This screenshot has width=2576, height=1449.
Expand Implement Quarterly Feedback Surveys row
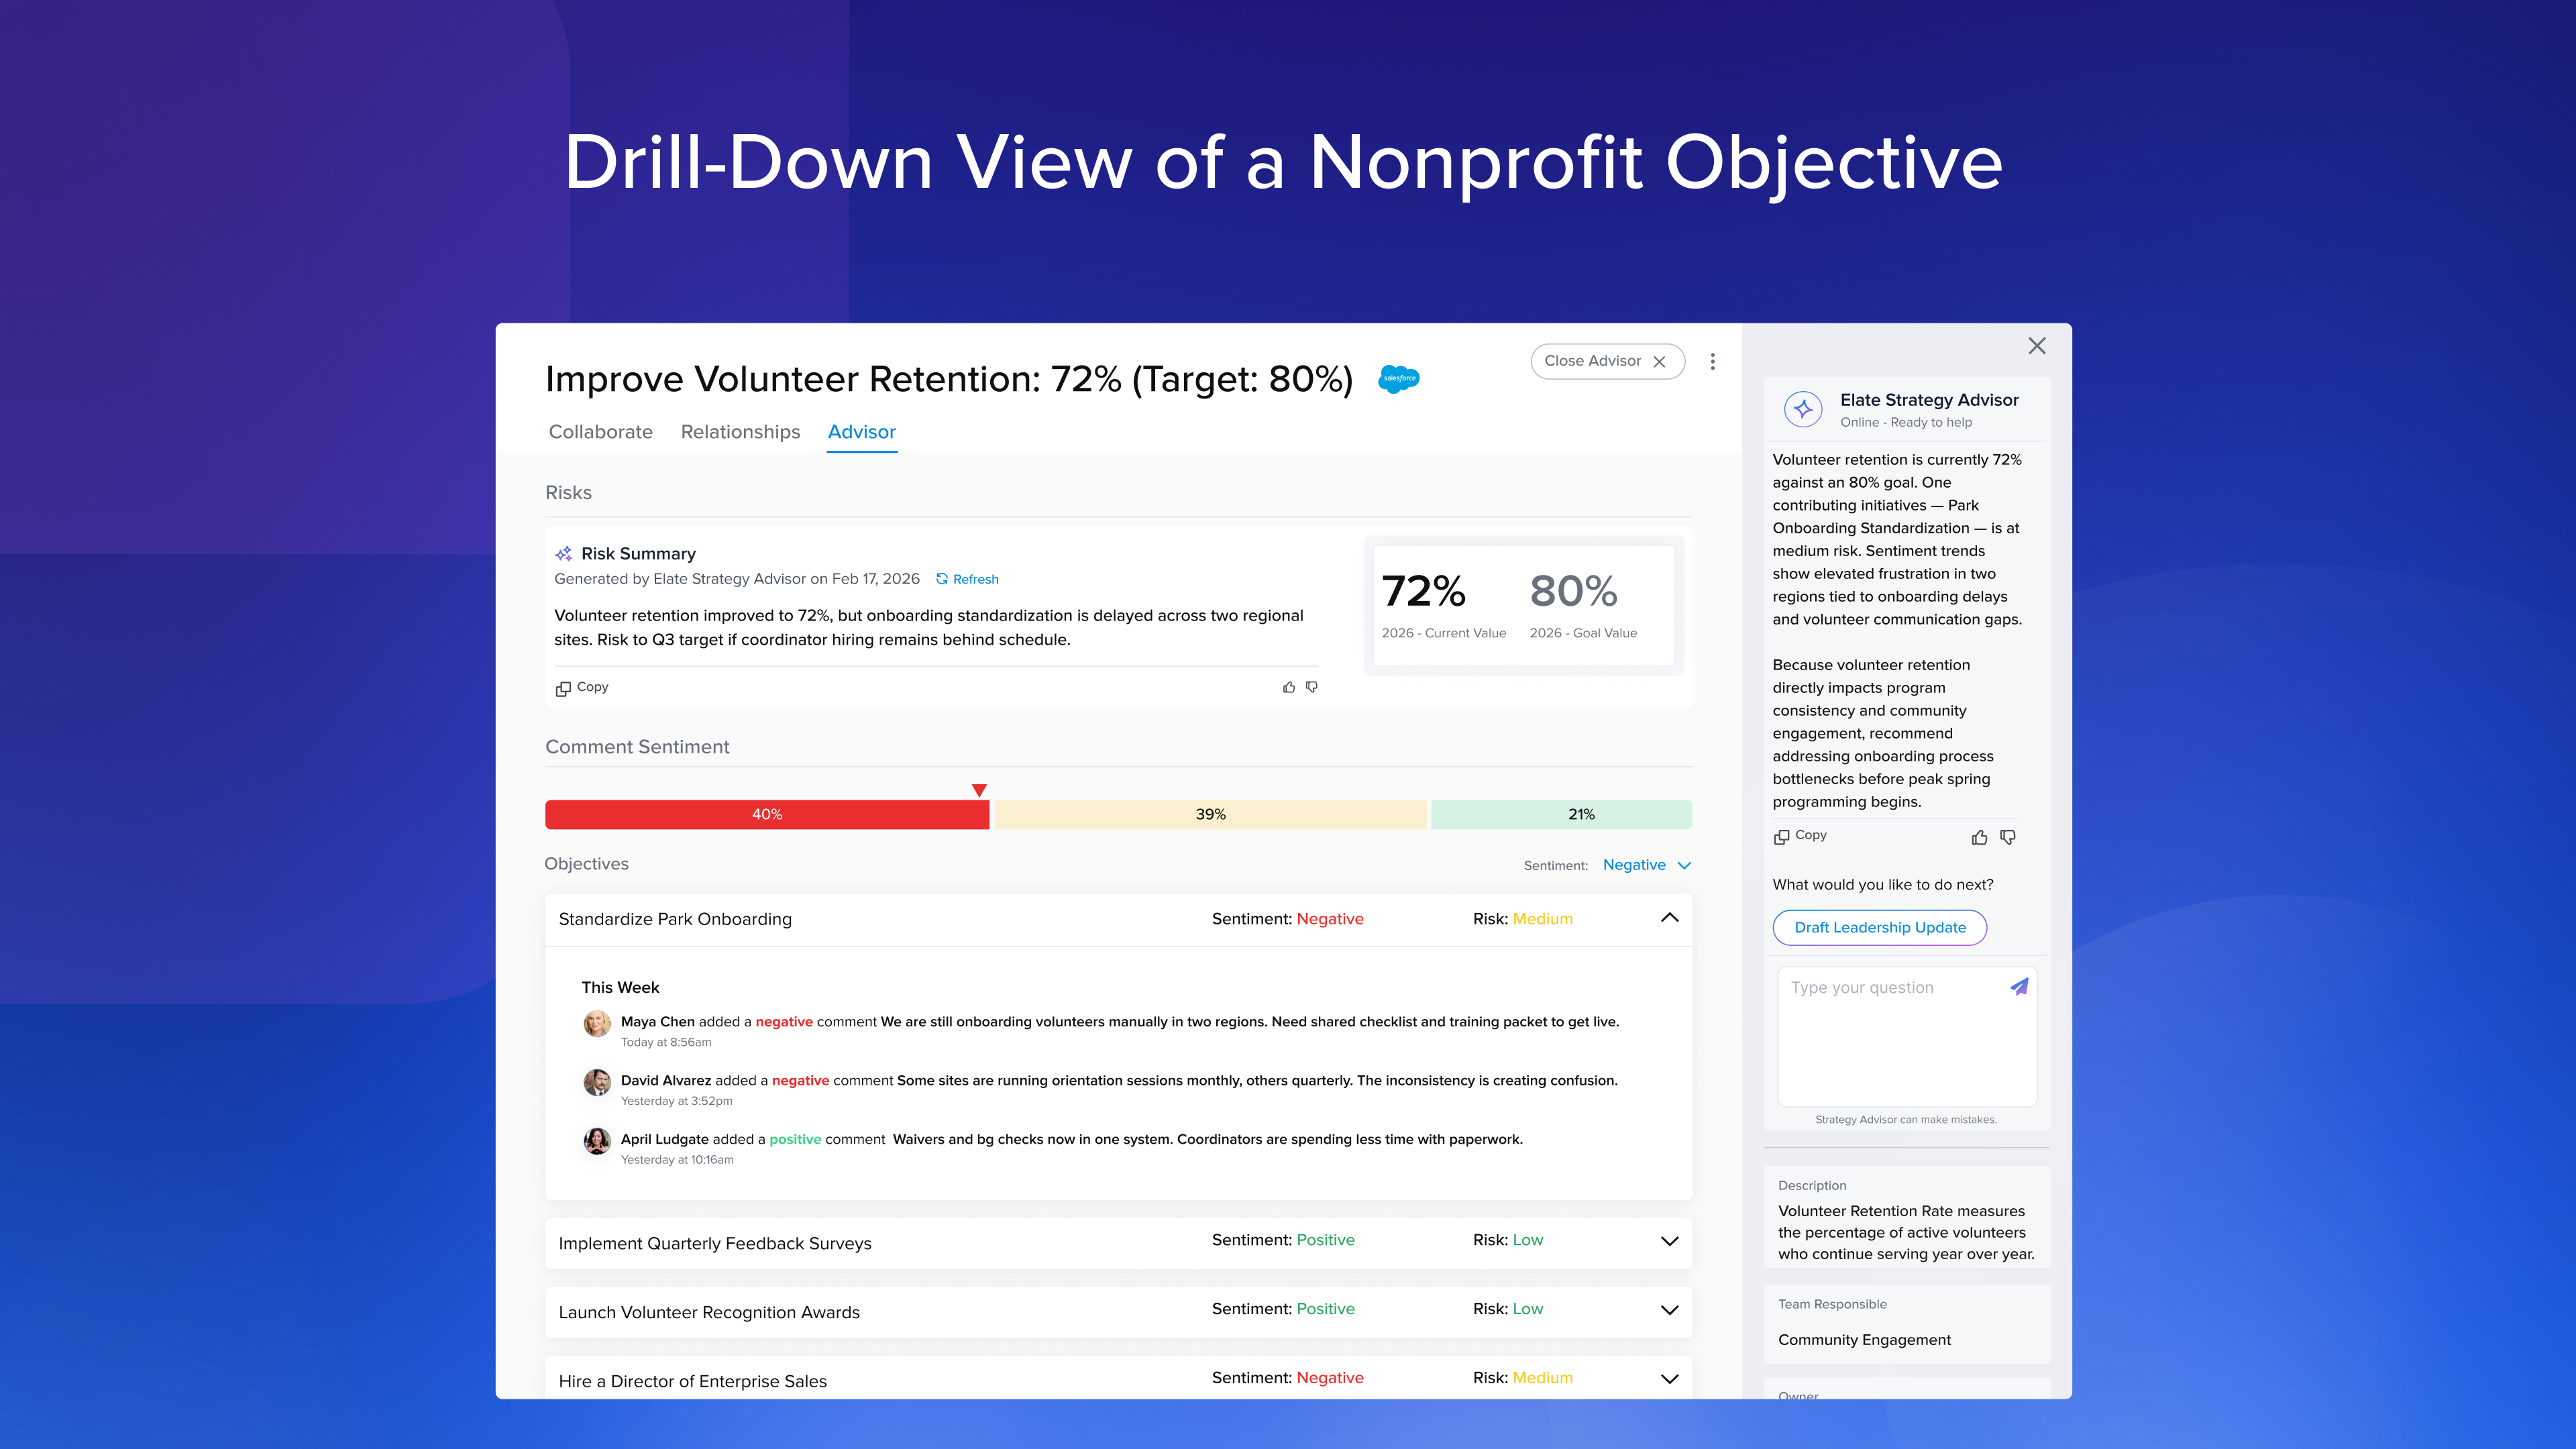click(x=1669, y=1241)
